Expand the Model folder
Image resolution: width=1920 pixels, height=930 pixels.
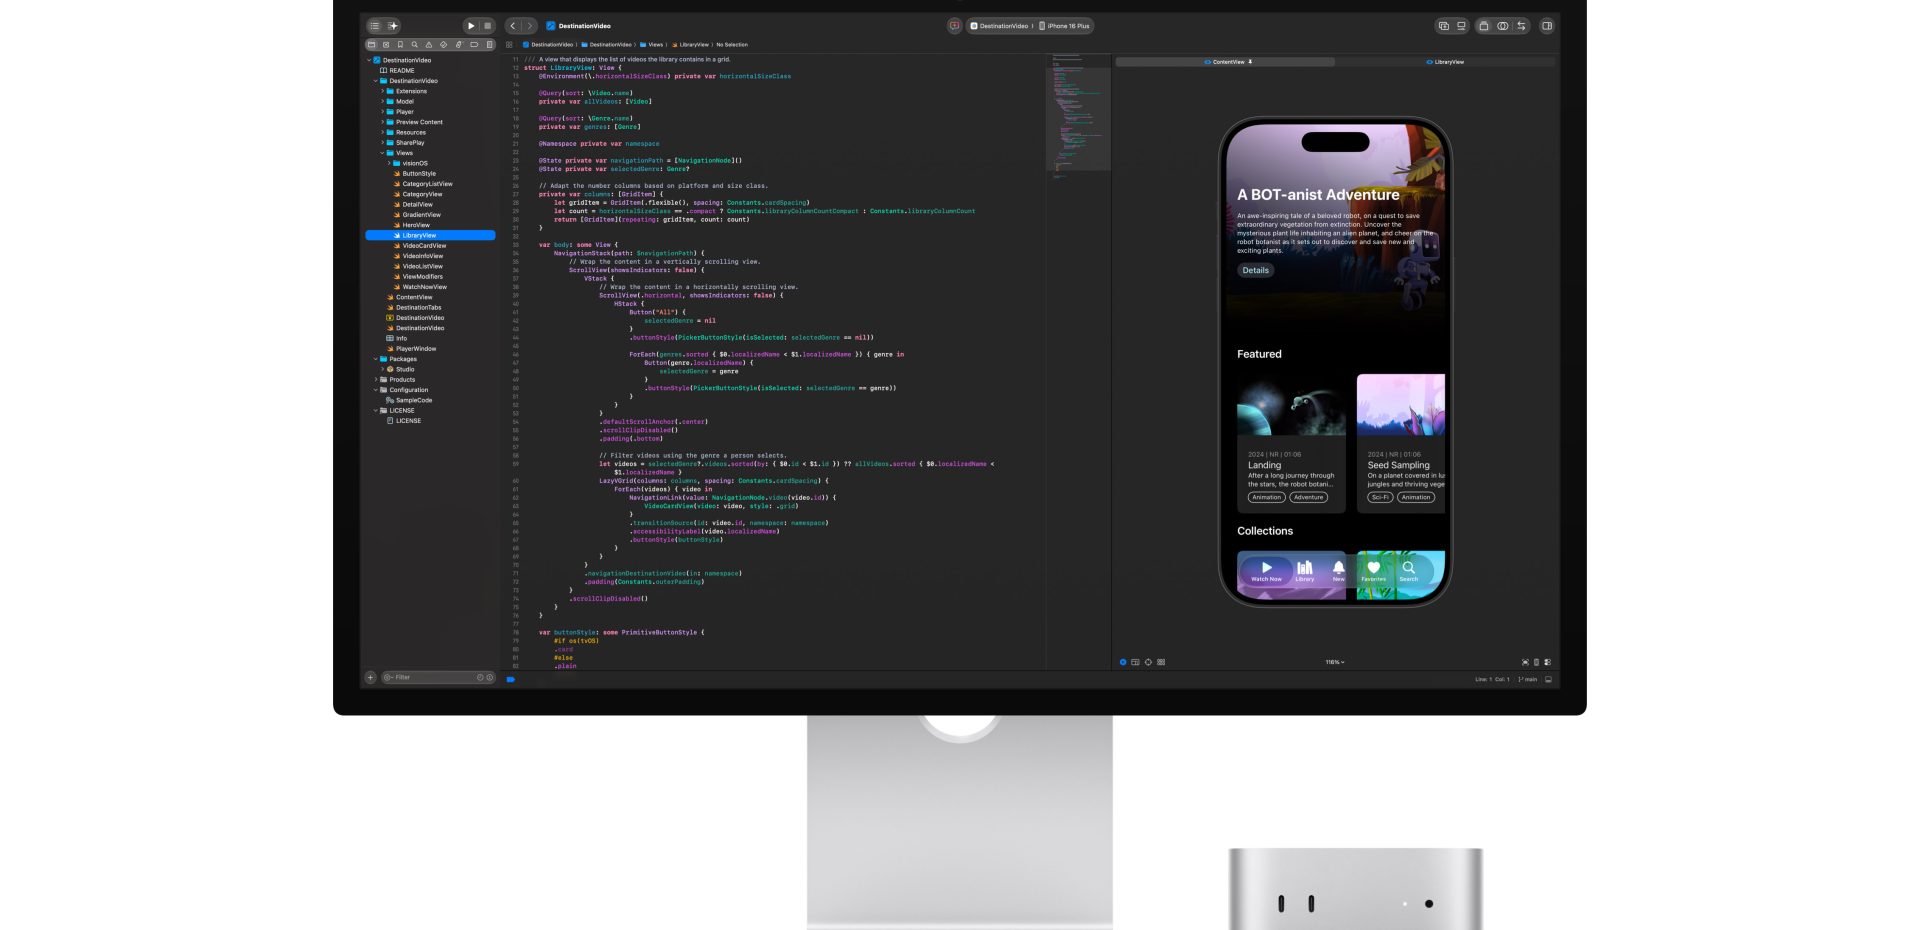coord(382,101)
